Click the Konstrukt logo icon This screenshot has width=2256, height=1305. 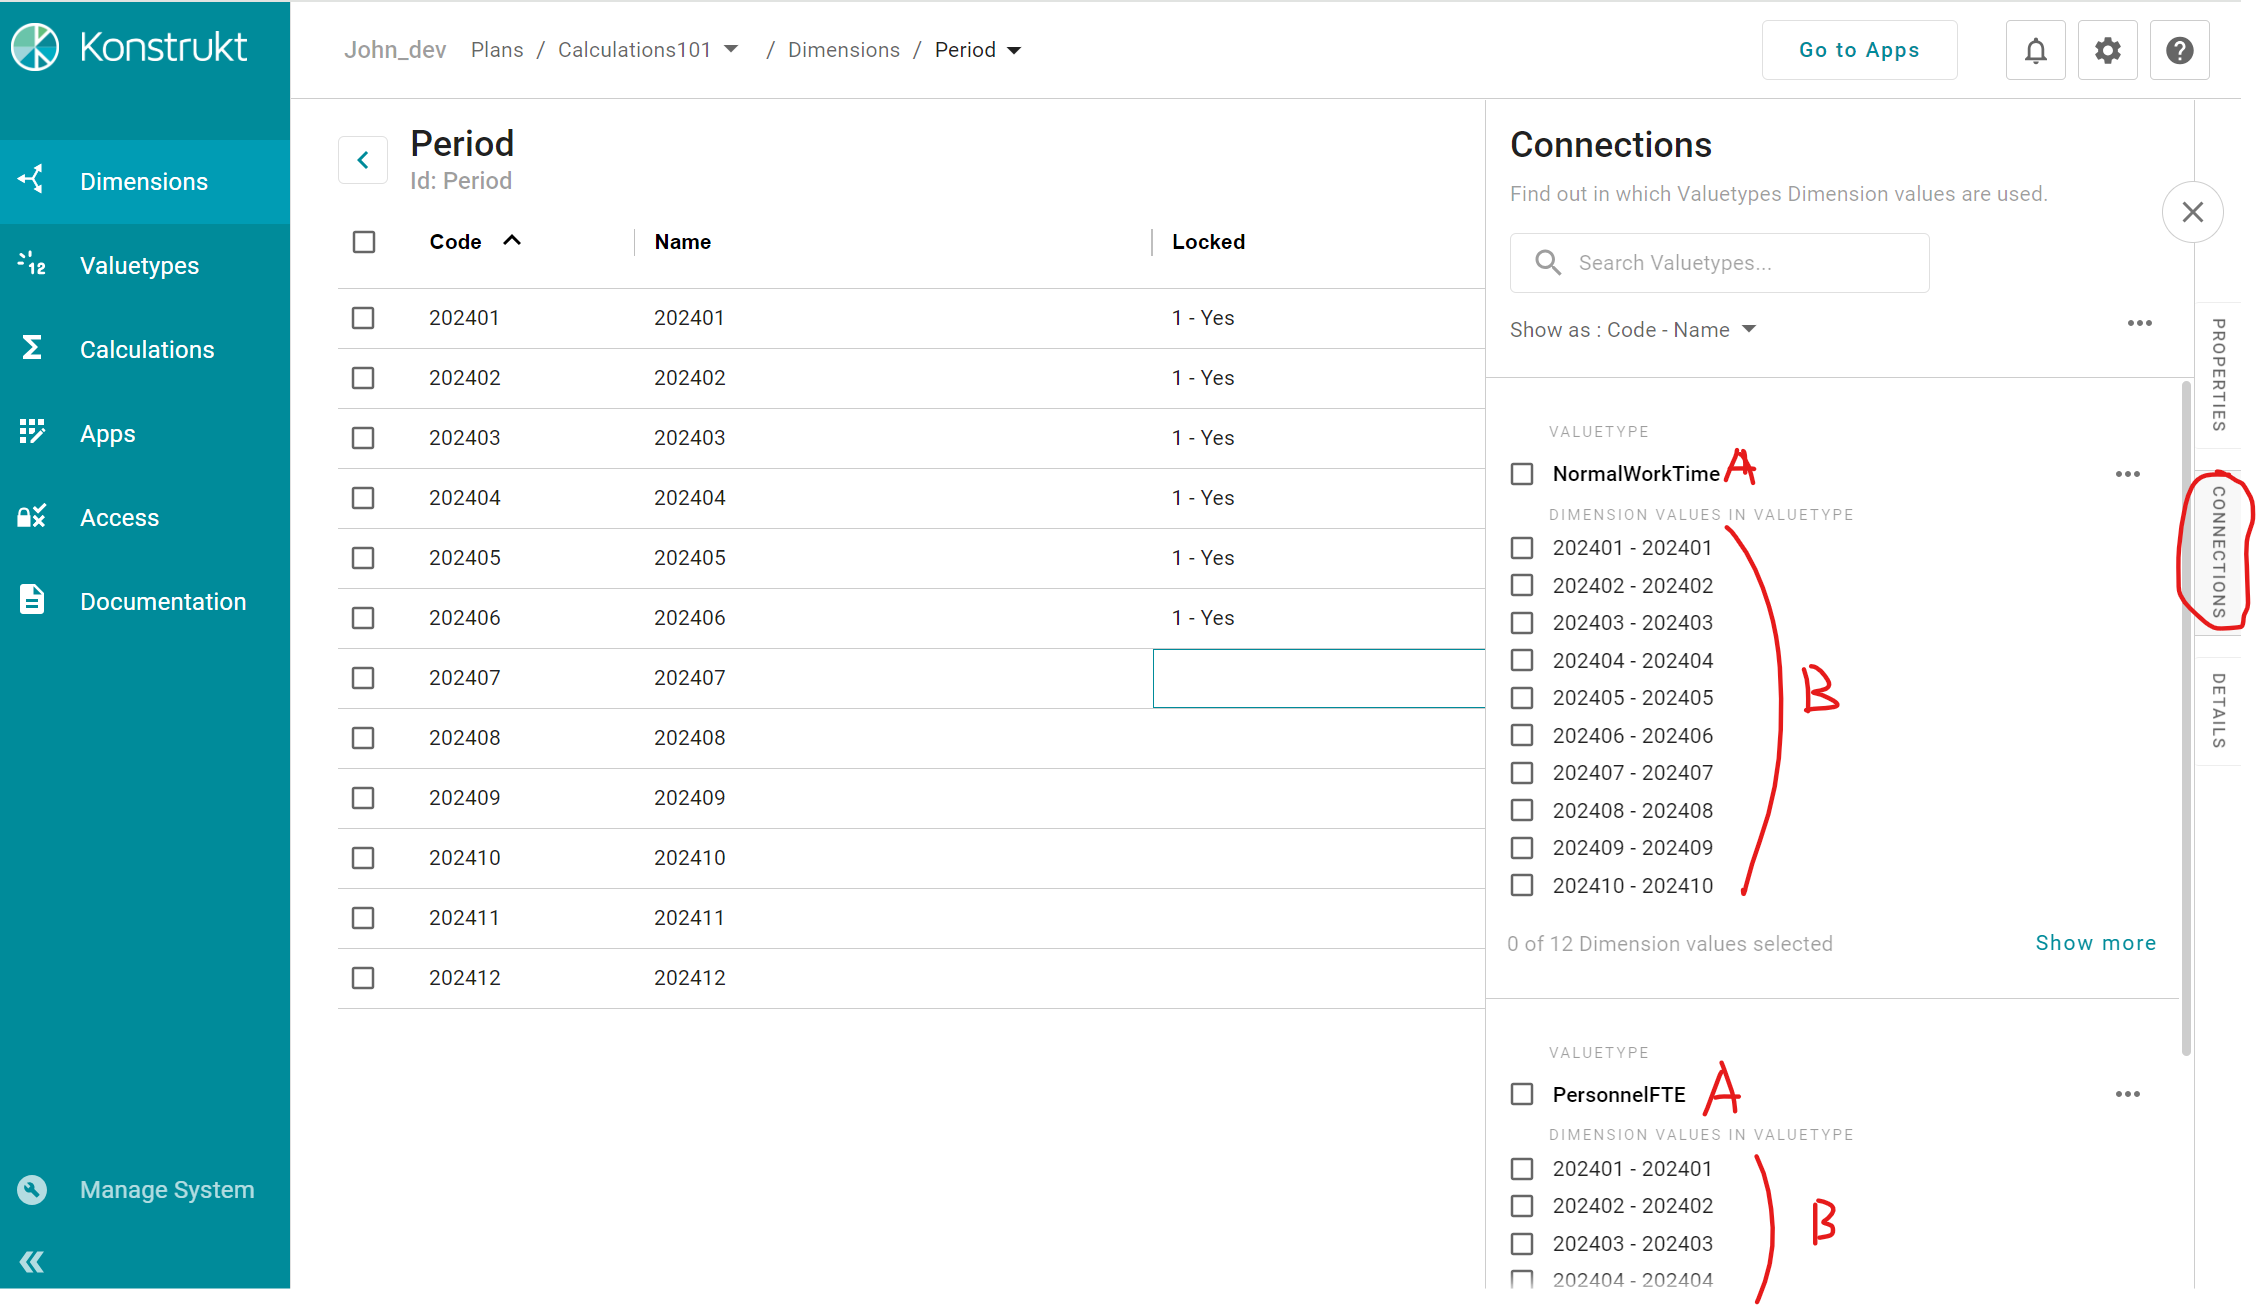[x=36, y=47]
